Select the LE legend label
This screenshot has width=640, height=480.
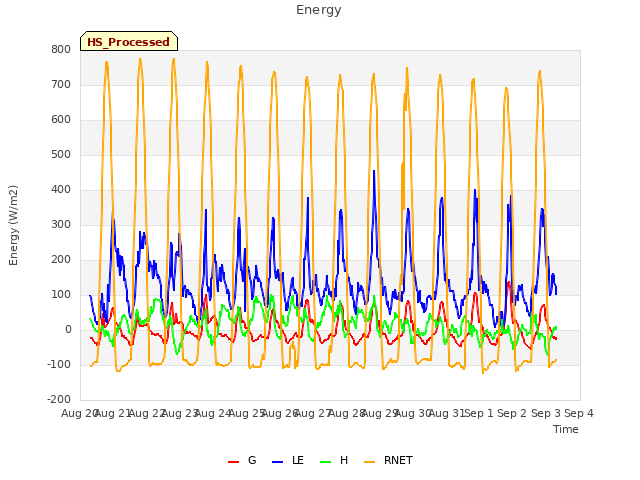point(298,460)
